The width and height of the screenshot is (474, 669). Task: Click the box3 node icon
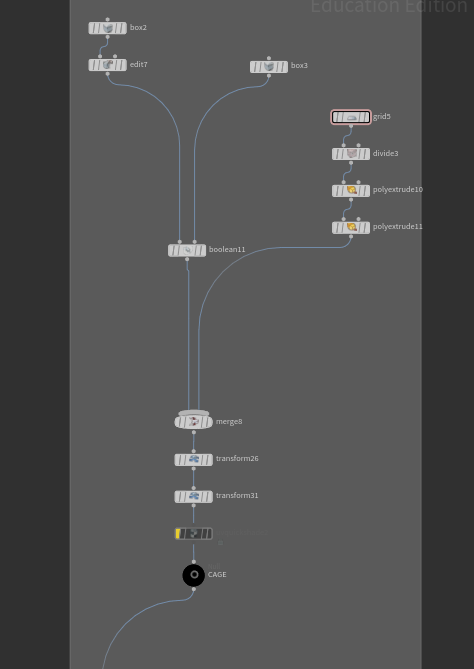(269, 67)
